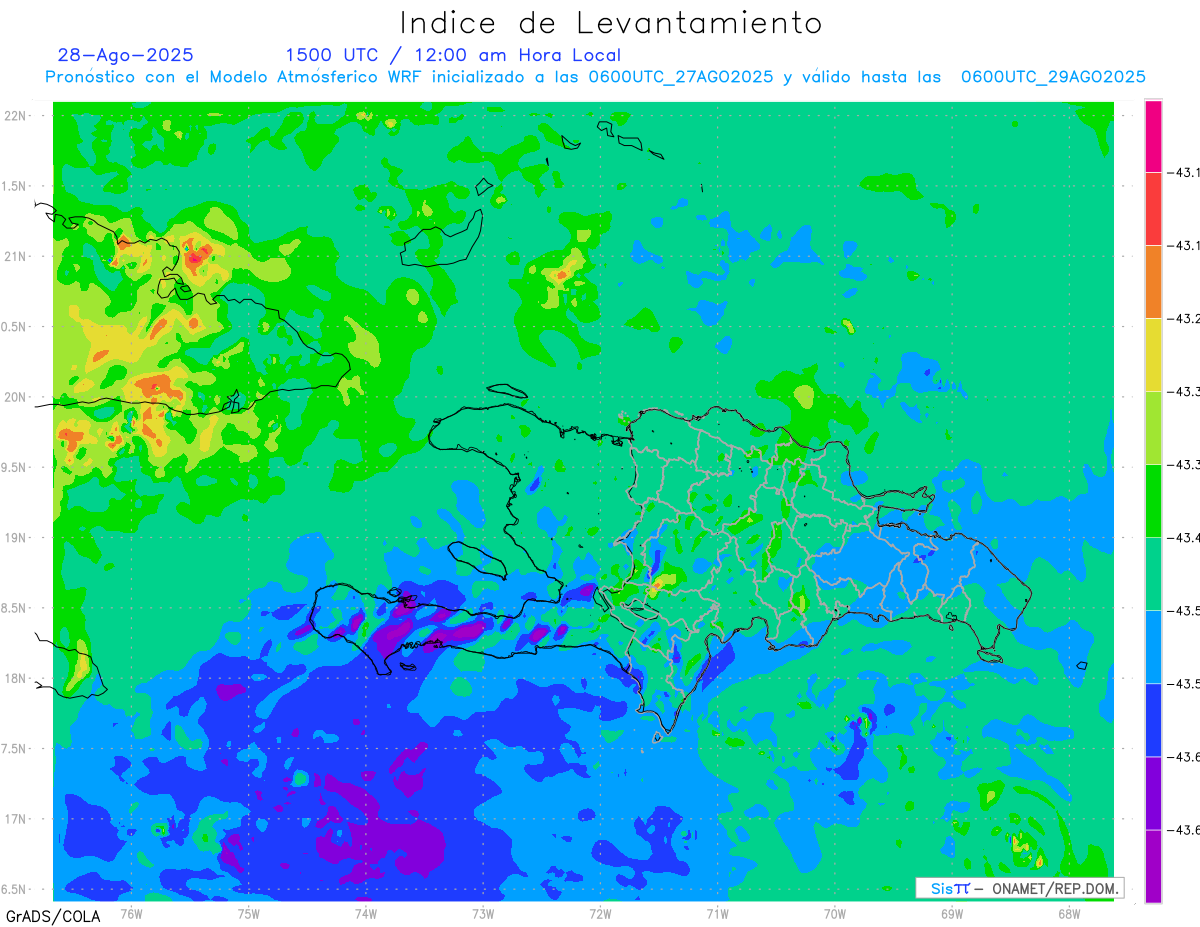The image size is (1200, 927).
Task: Click legend value '-43.4'
Action: 1184,538
